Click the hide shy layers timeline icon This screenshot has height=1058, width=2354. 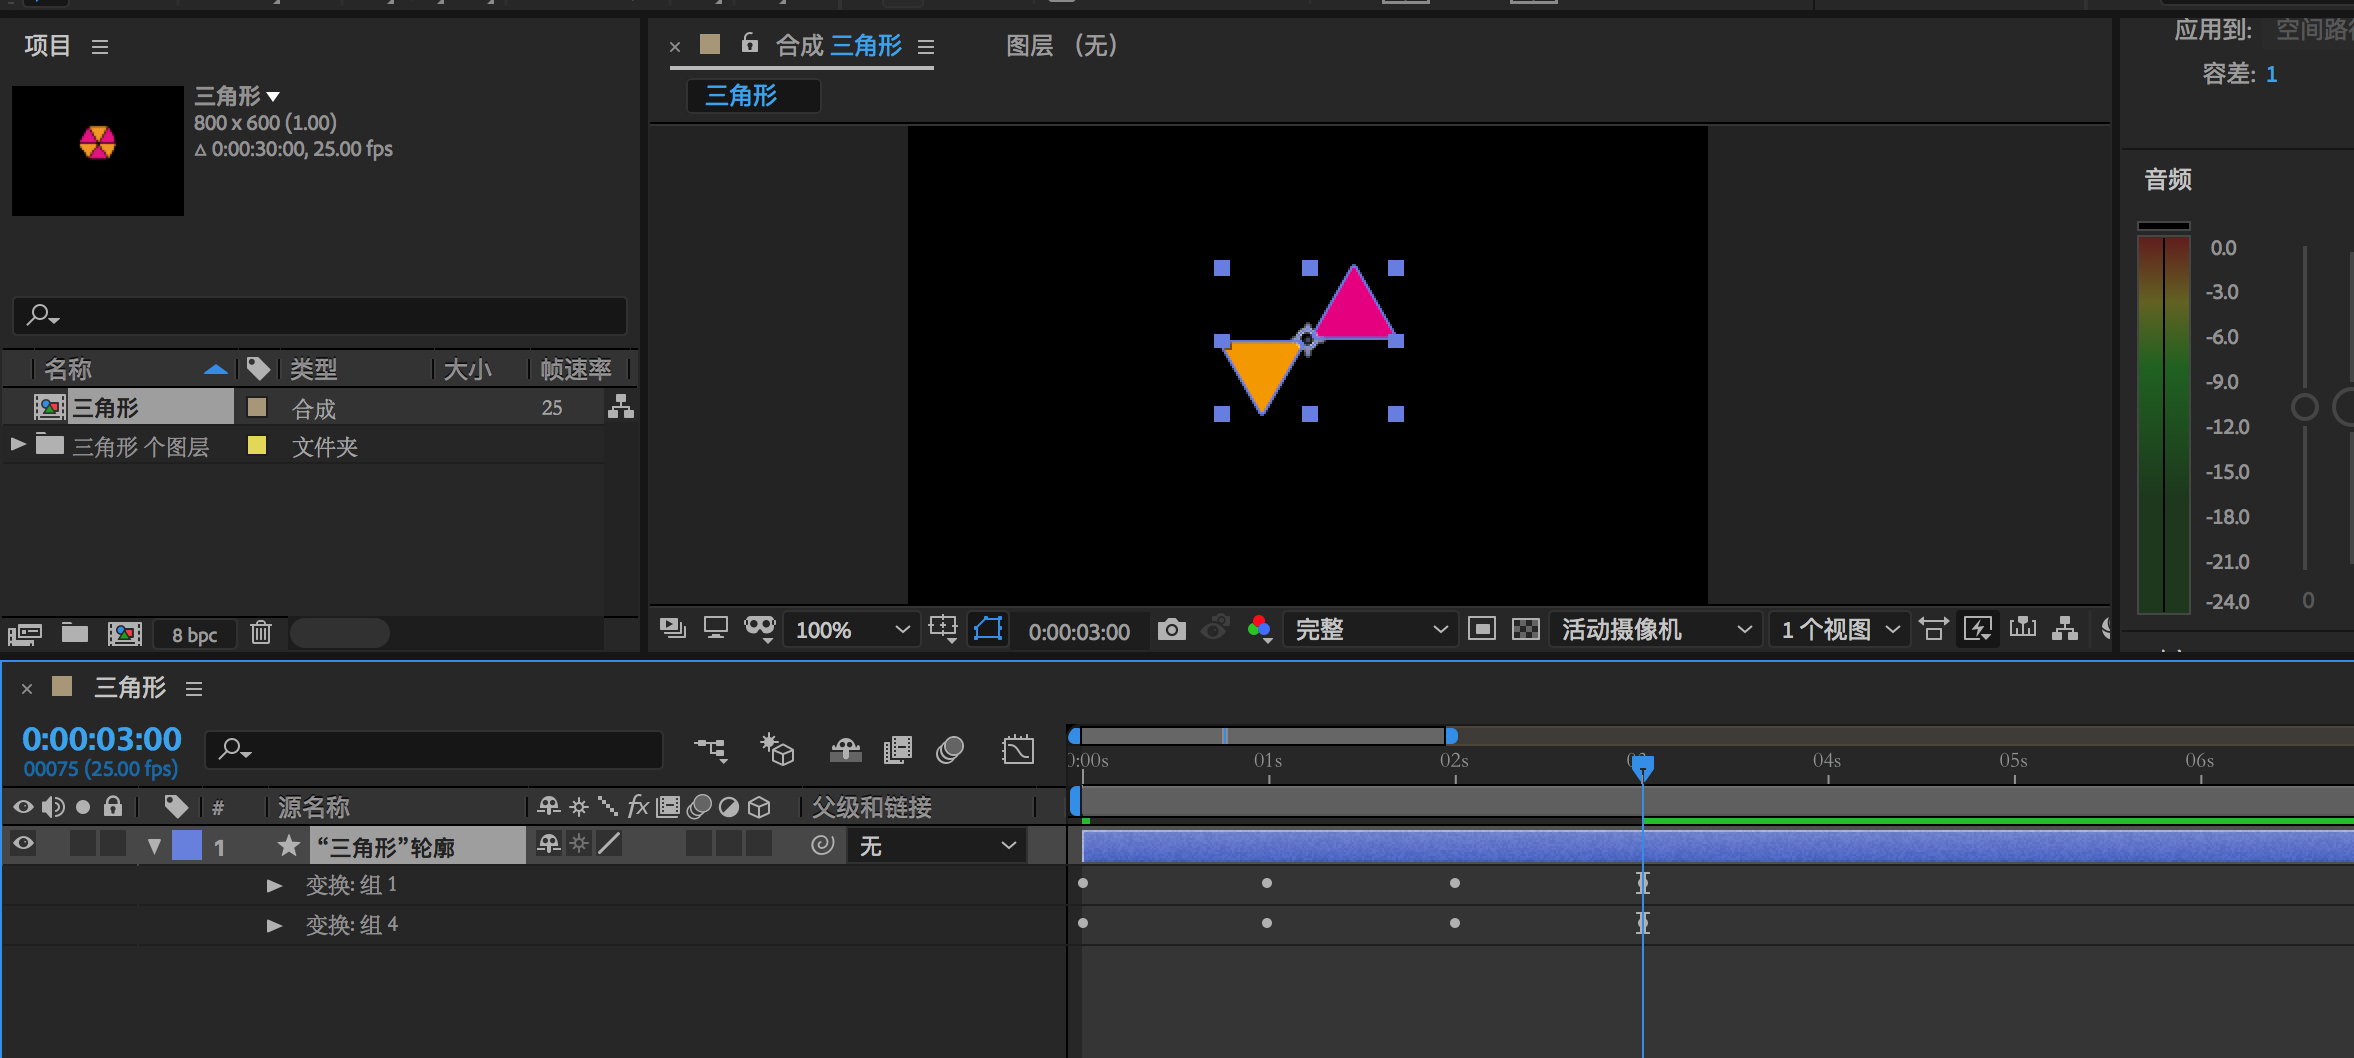[x=846, y=749]
